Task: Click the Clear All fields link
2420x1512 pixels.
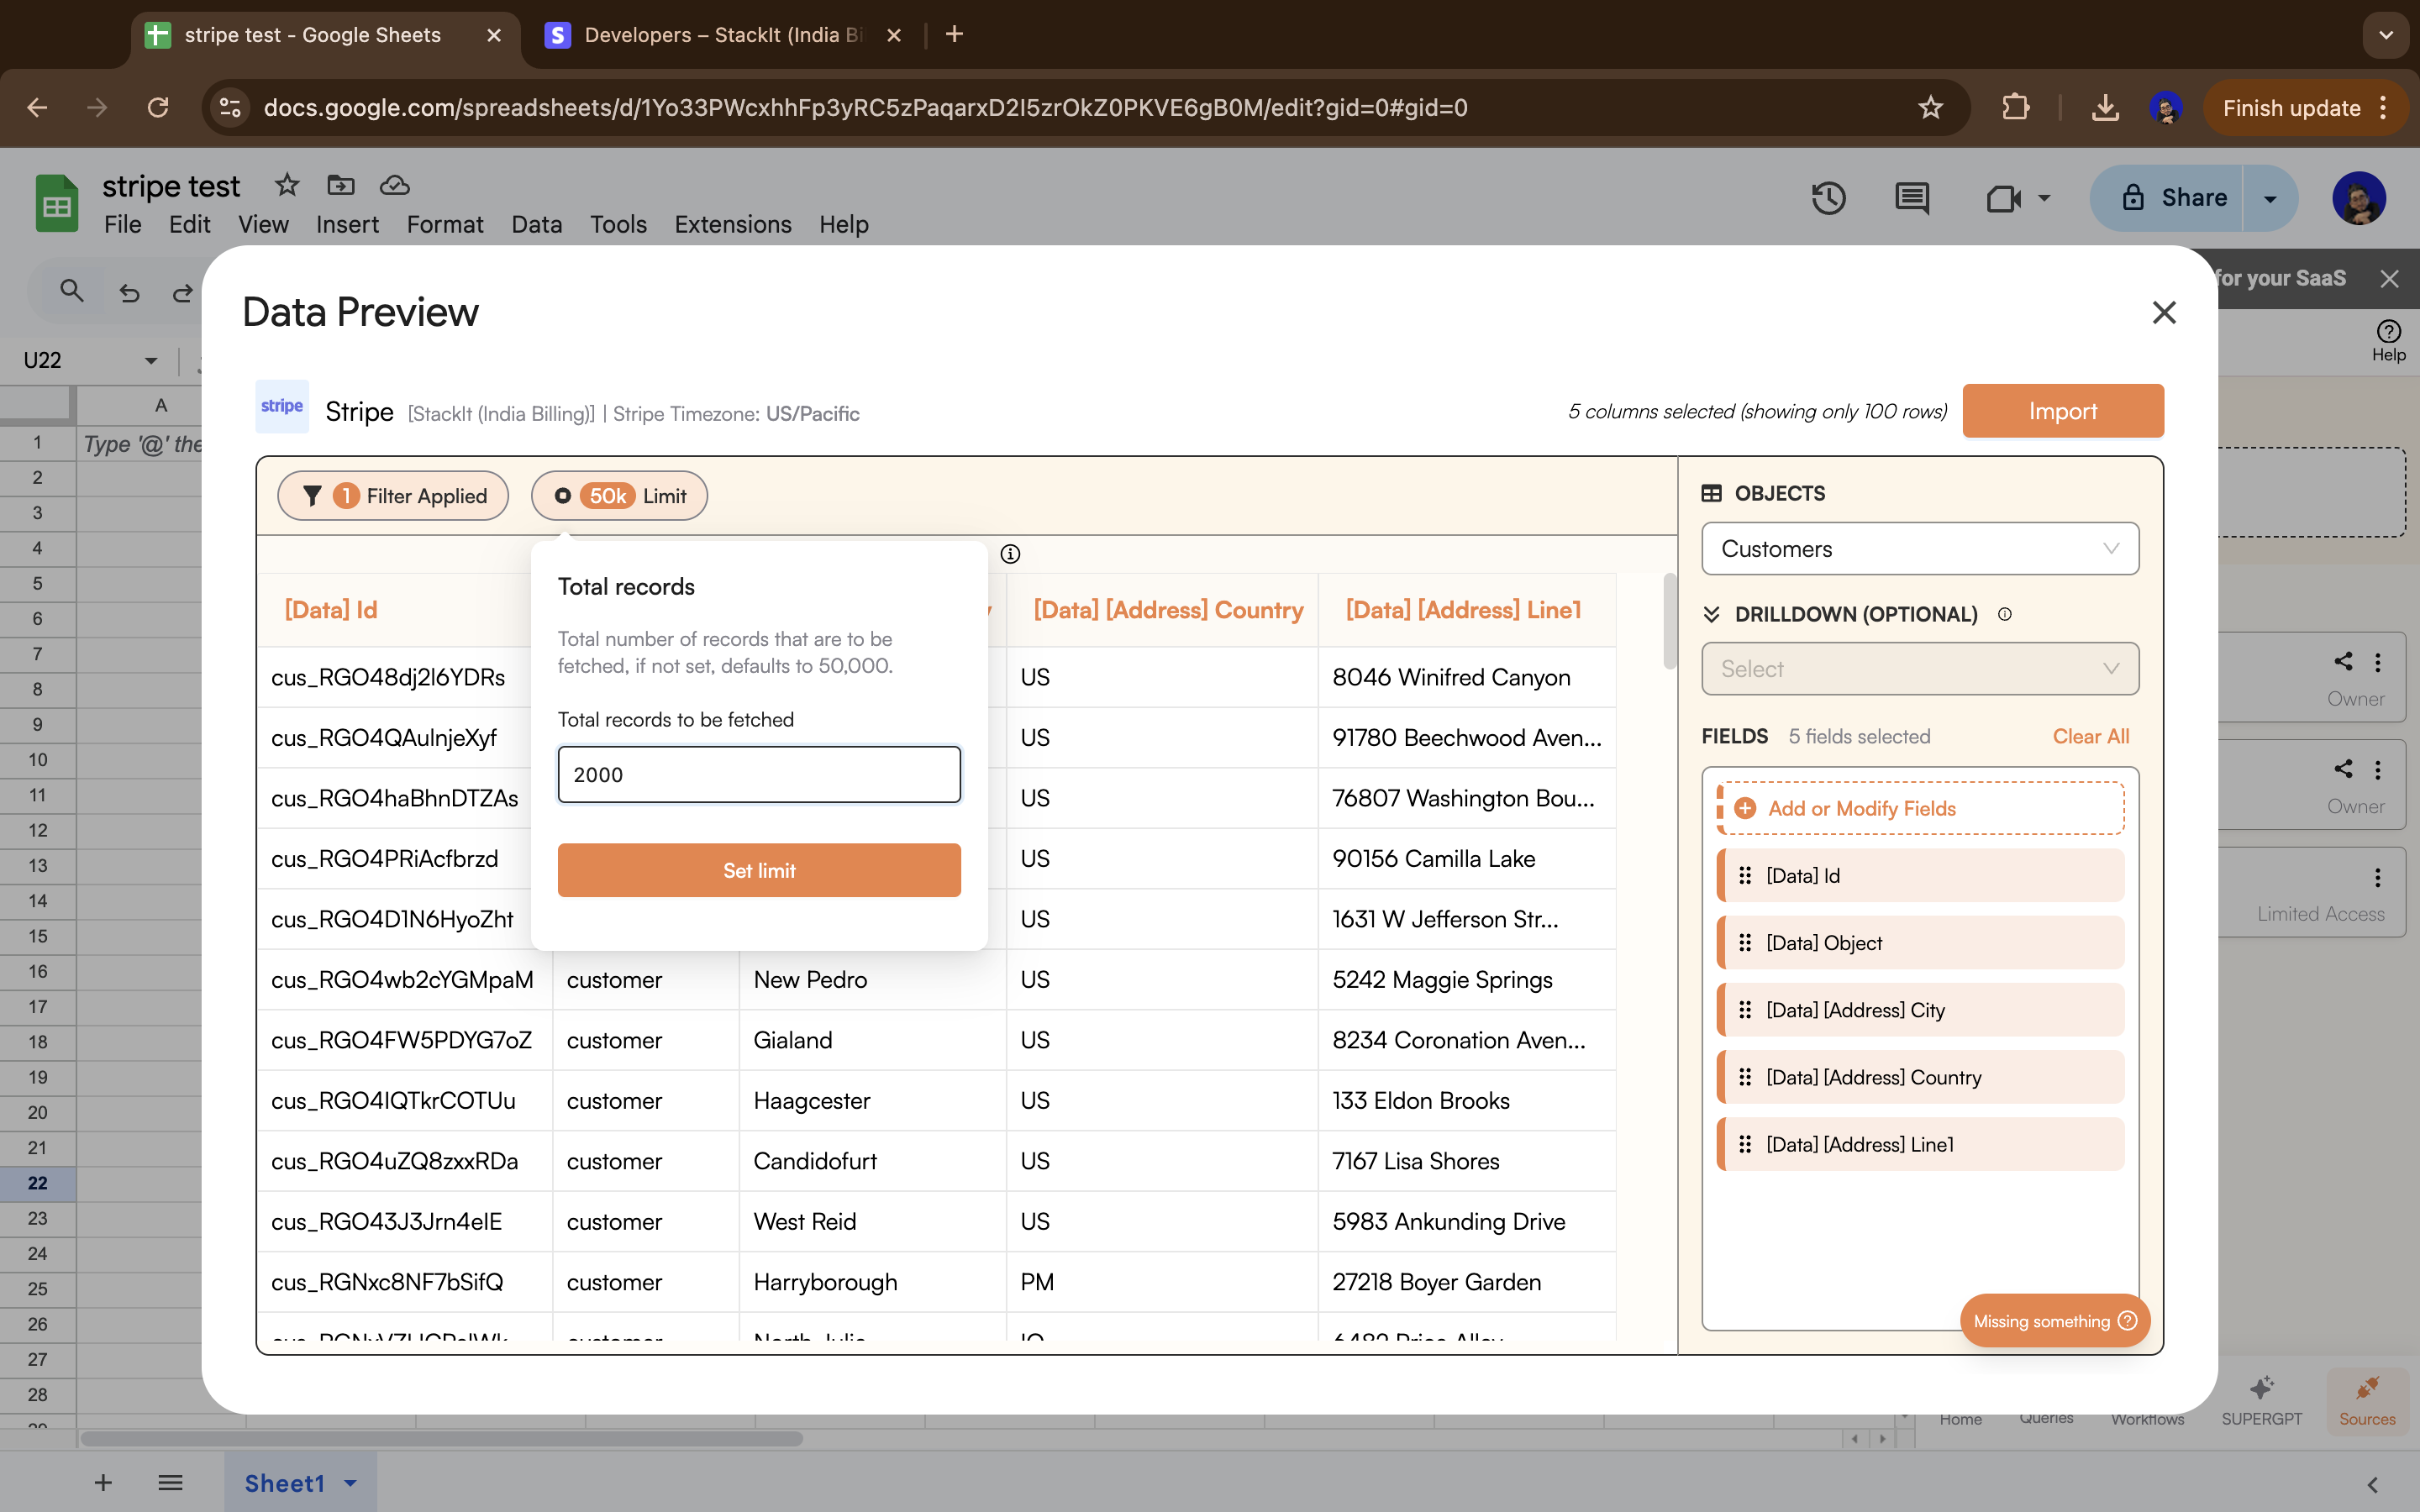Action: [2090, 736]
